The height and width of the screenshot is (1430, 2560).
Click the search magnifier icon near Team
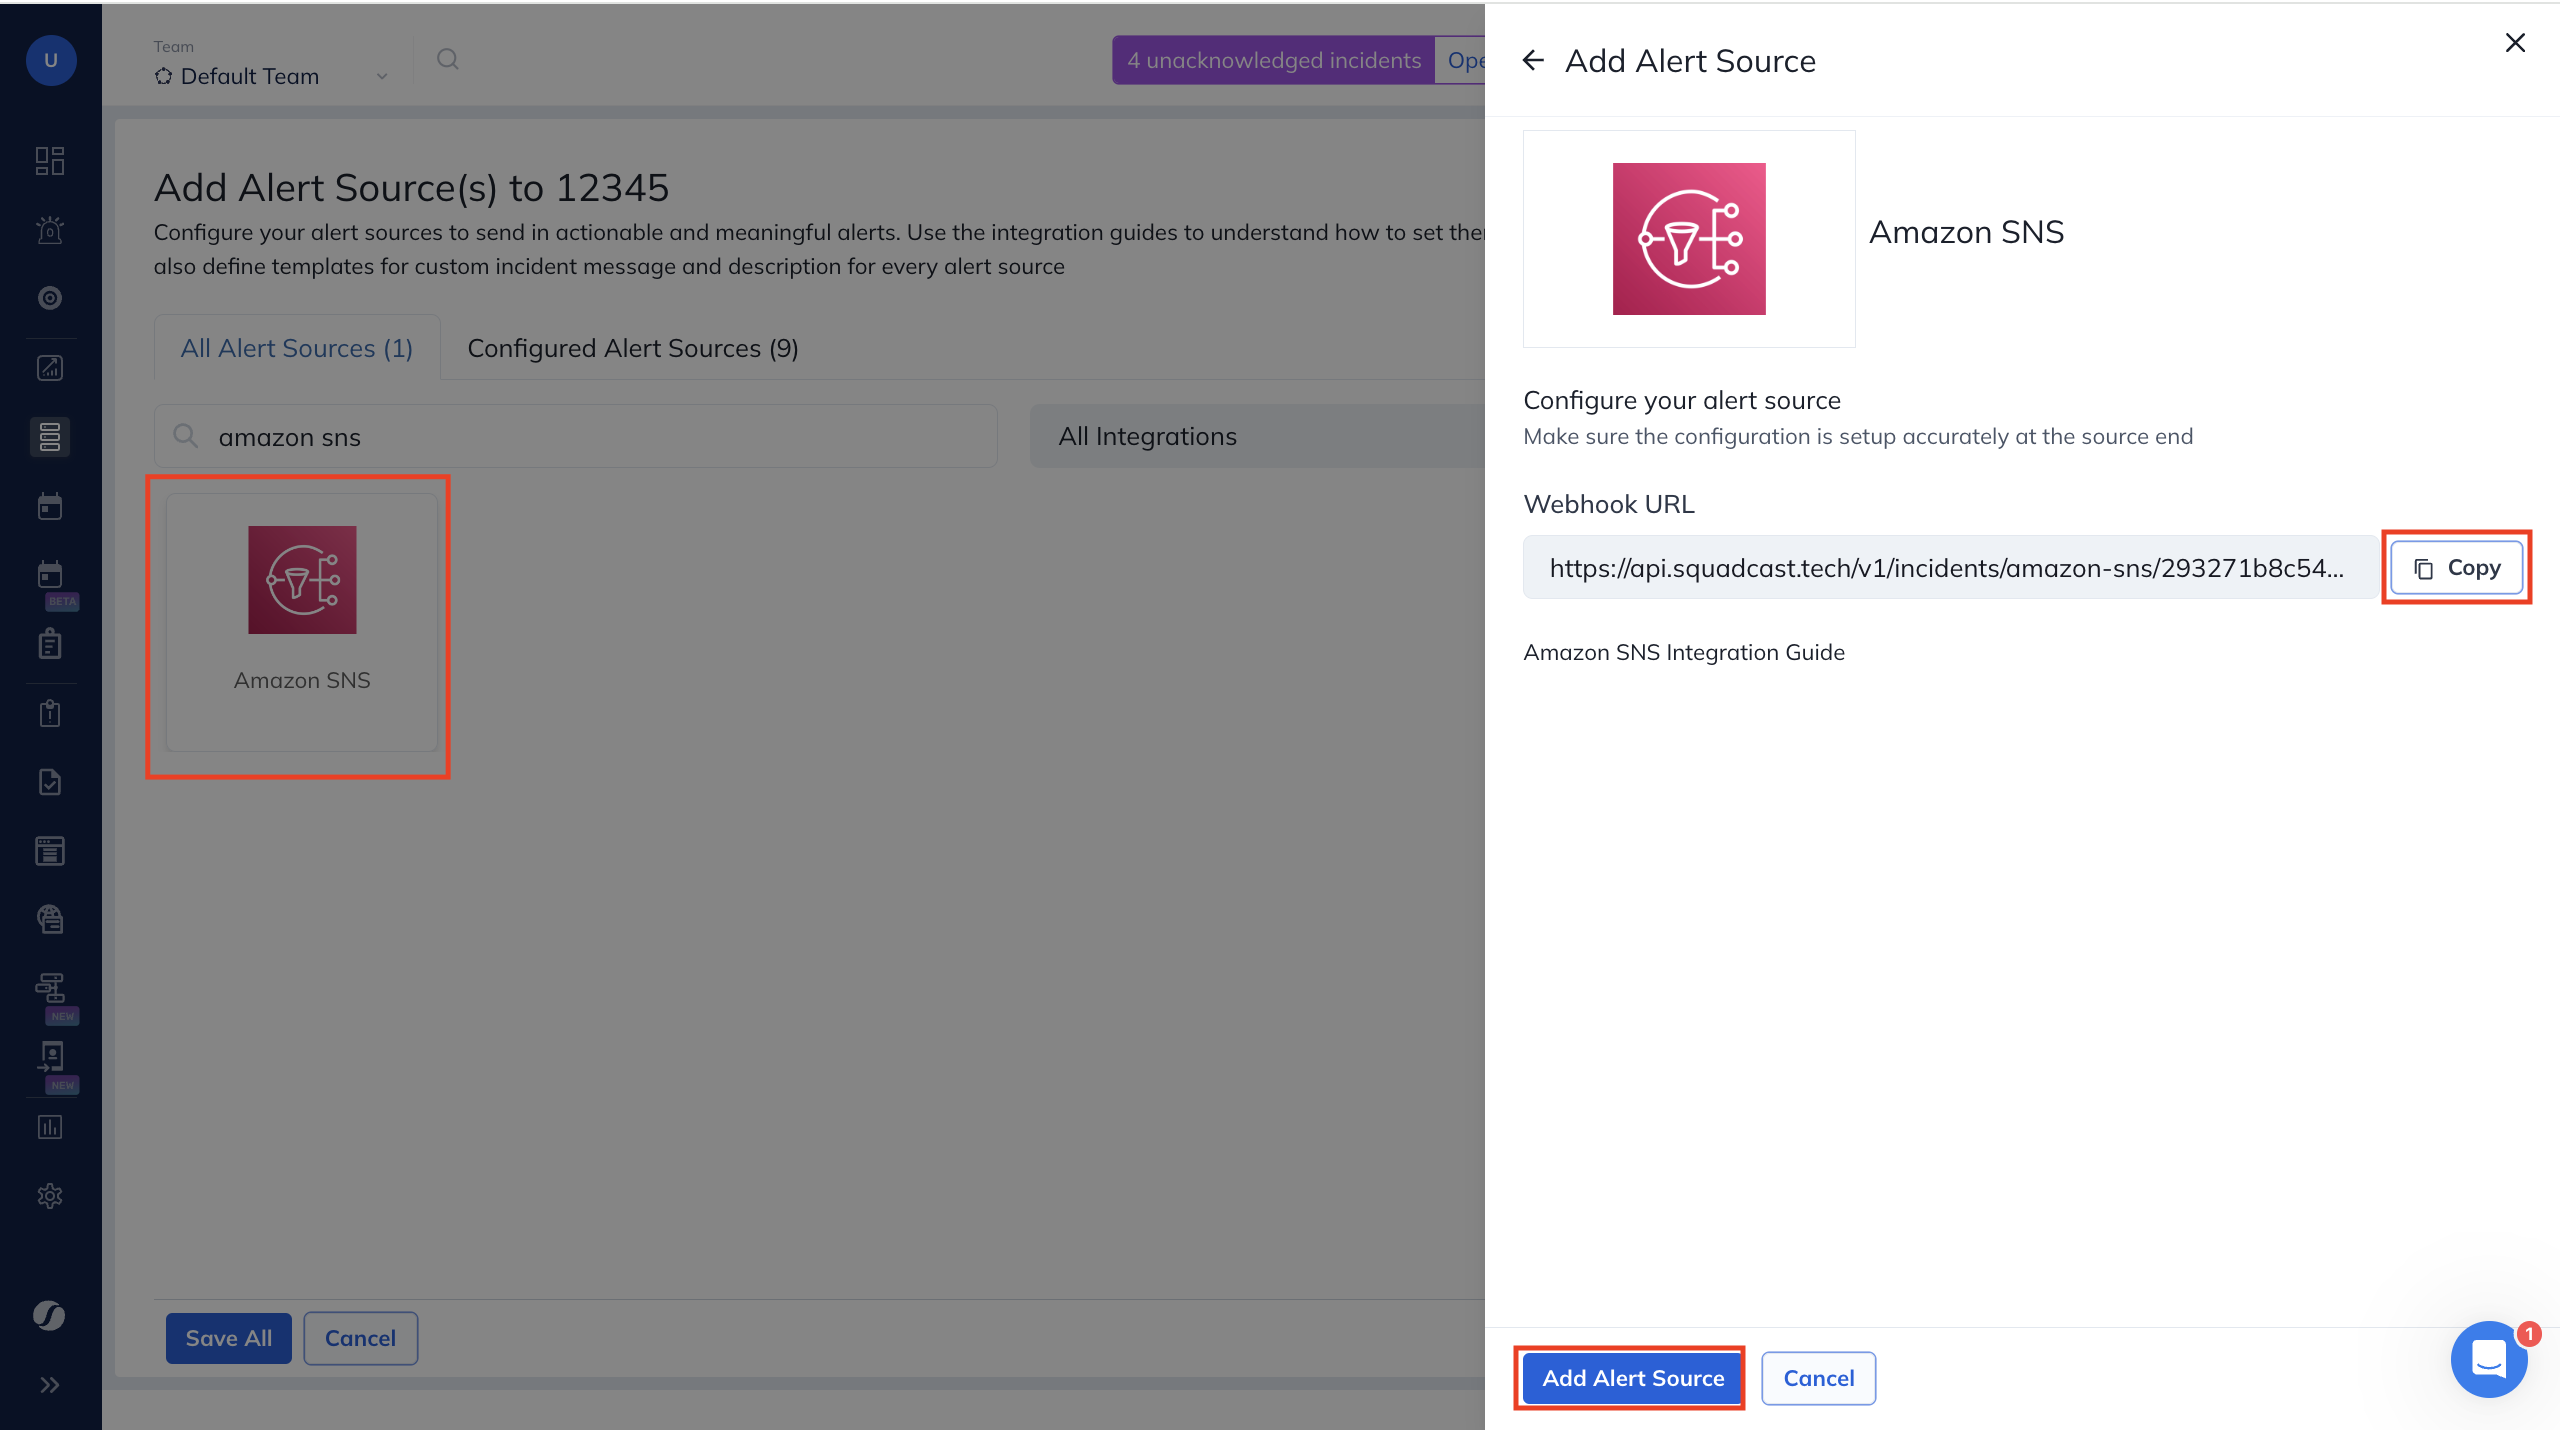448,60
